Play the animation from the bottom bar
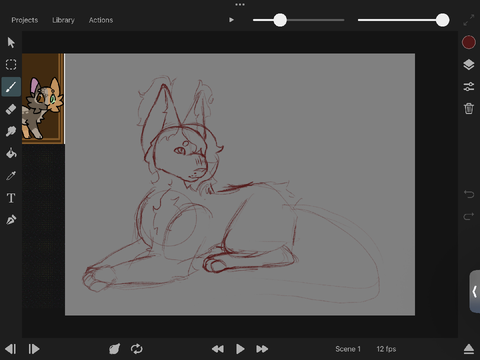This screenshot has width=480, height=360. tap(240, 349)
